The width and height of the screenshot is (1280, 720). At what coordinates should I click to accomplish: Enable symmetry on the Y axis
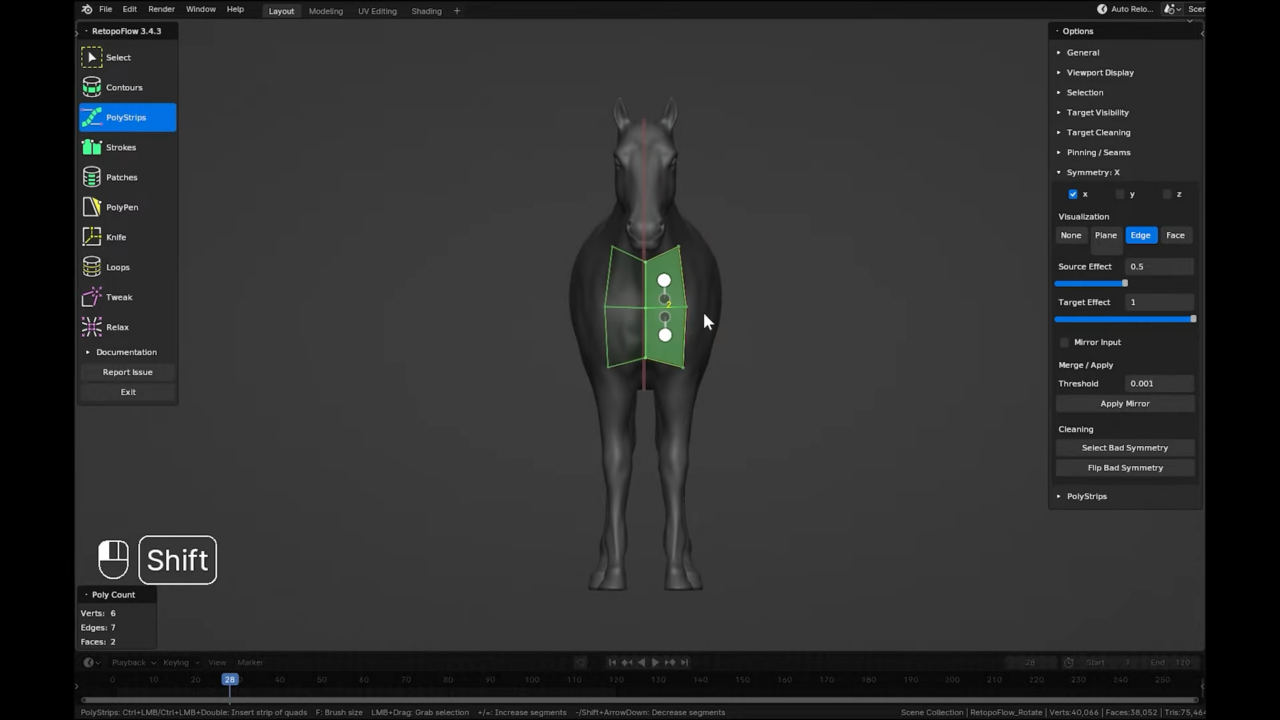point(1120,194)
